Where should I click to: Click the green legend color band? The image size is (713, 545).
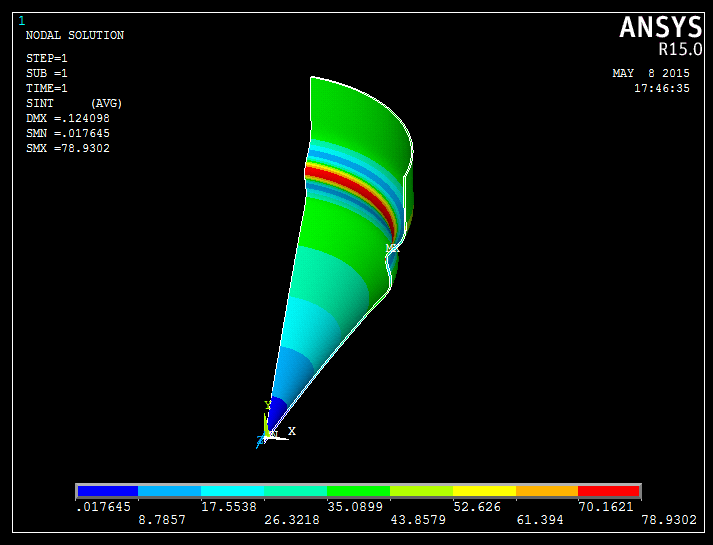pyautogui.click(x=358, y=491)
